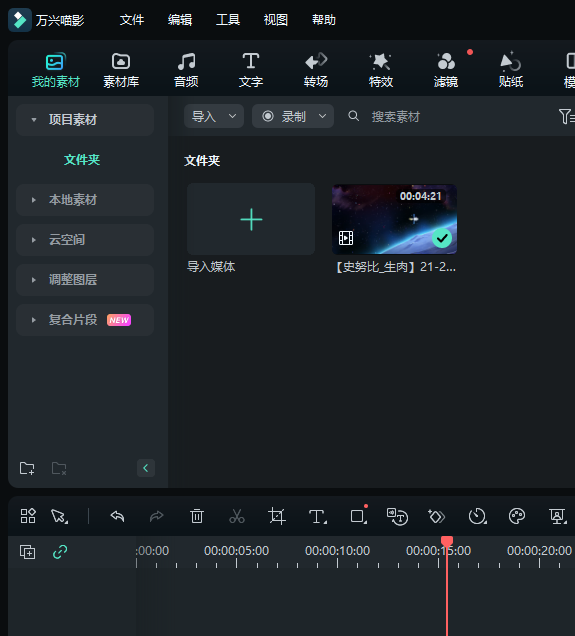Open the timeline layout grid icon

point(28,516)
